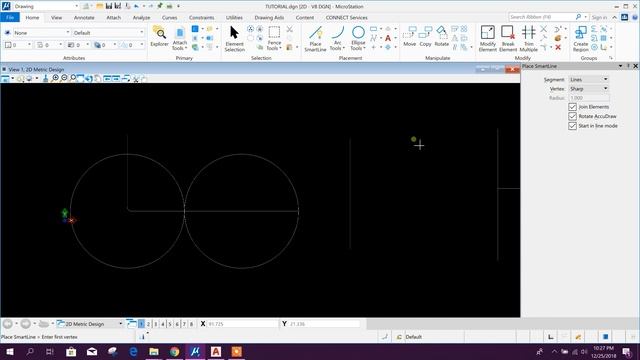Open the active color attribute dropdown

(x=18, y=45)
